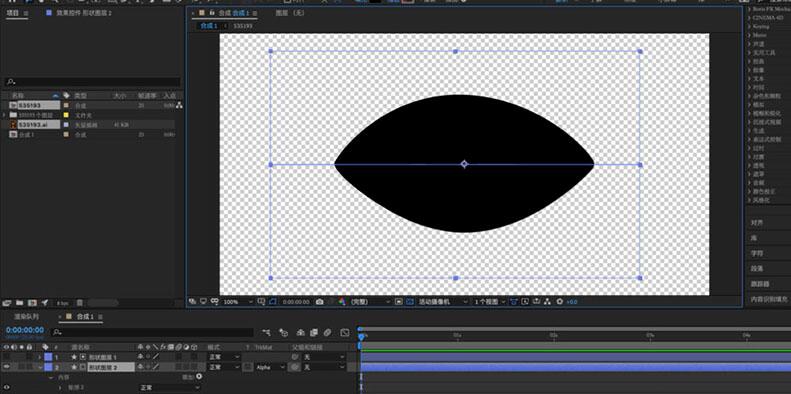Open the composition mini-flowchart icon in the timeline
The height and width of the screenshot is (394, 791).
[266, 332]
